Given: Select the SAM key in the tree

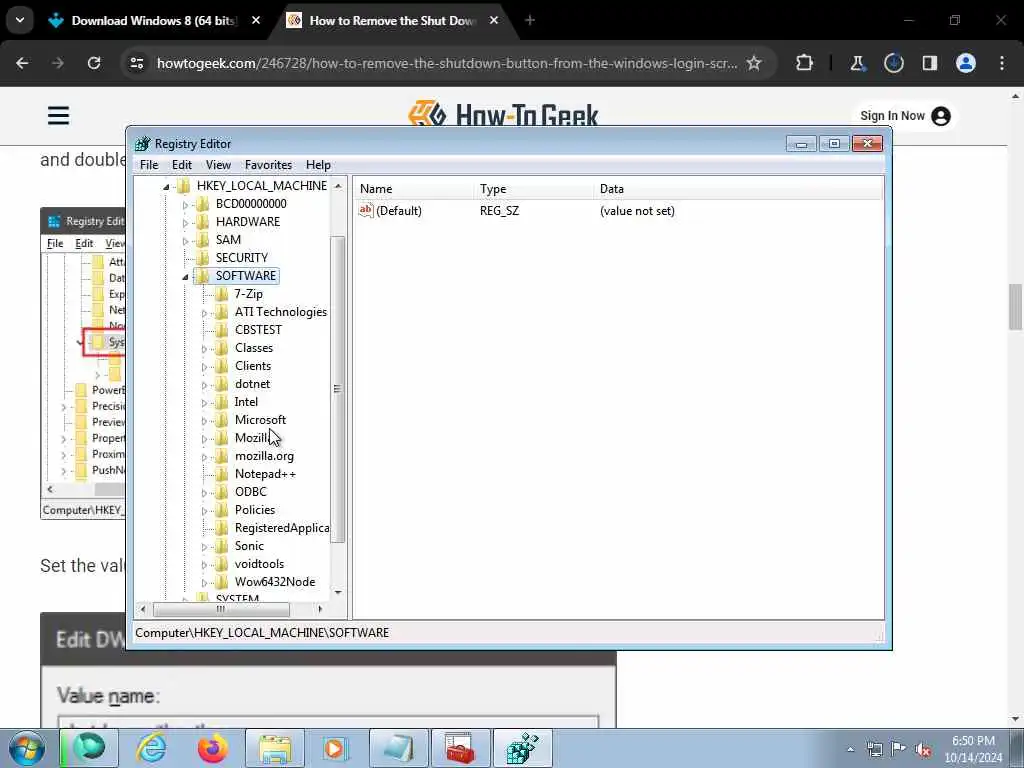Looking at the screenshot, I should 228,240.
